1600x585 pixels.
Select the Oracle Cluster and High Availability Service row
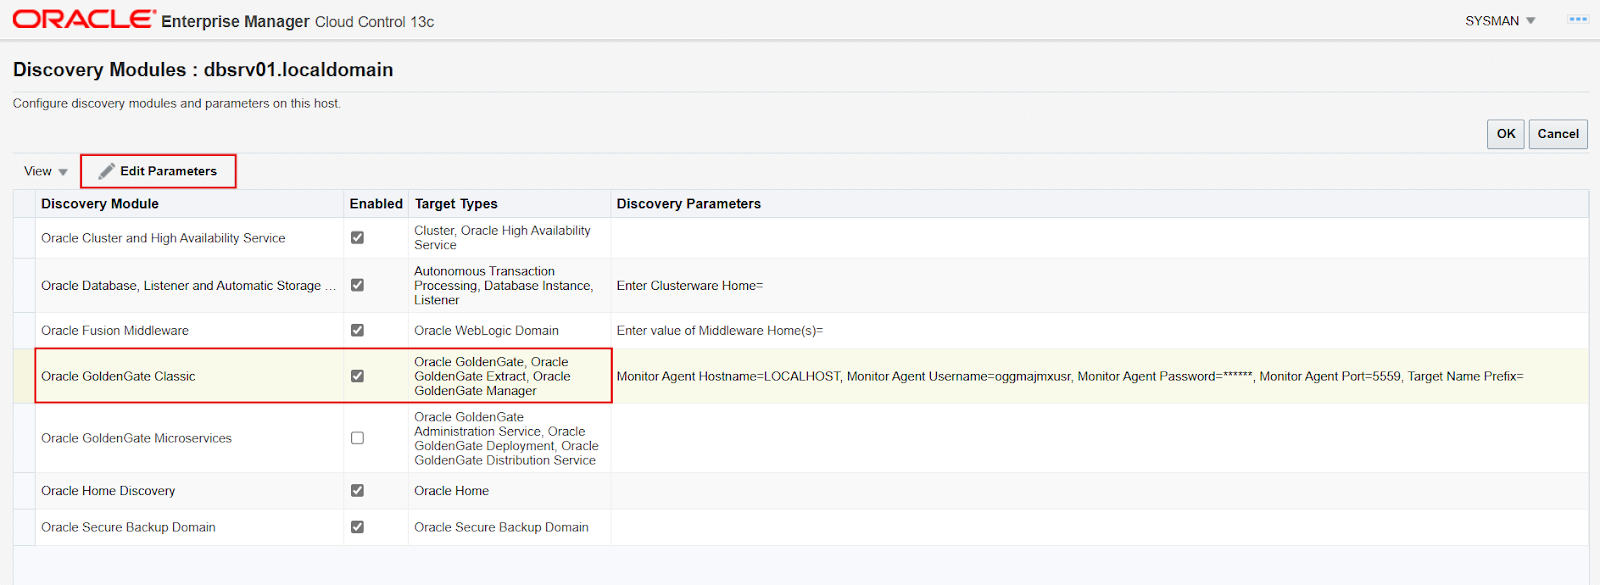click(801, 238)
